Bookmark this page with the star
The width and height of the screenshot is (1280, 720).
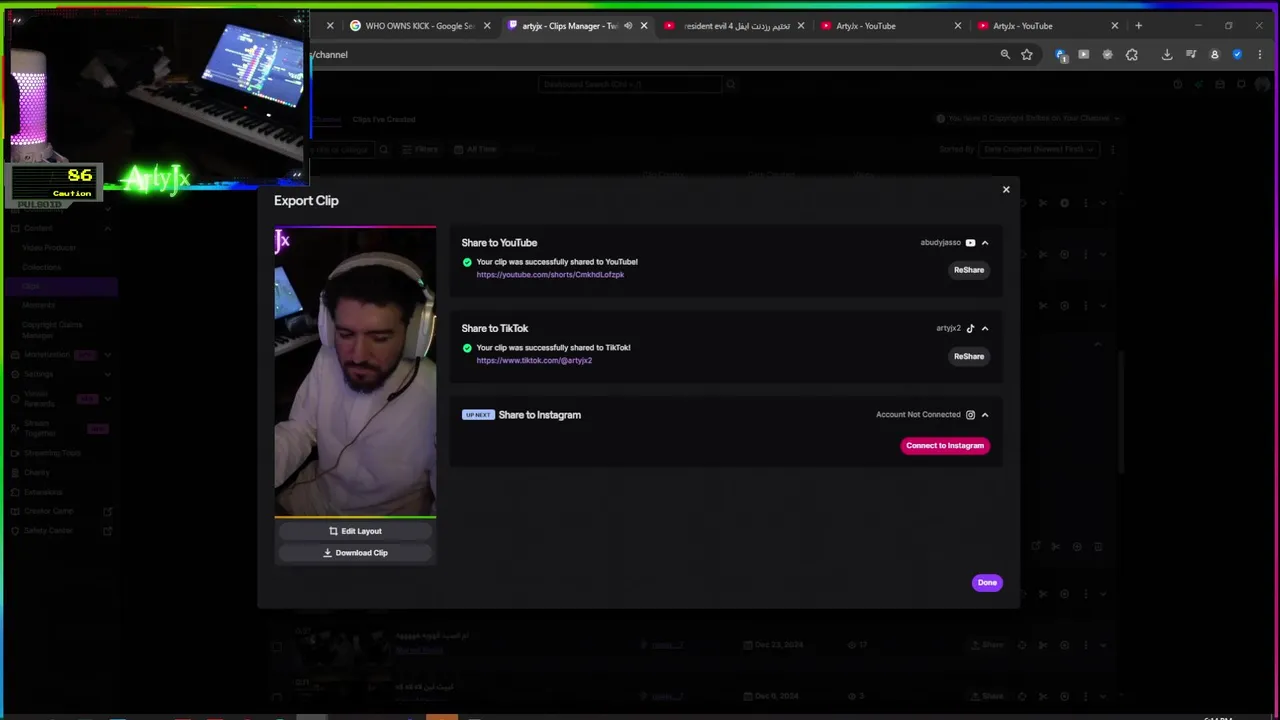[x=1027, y=55]
